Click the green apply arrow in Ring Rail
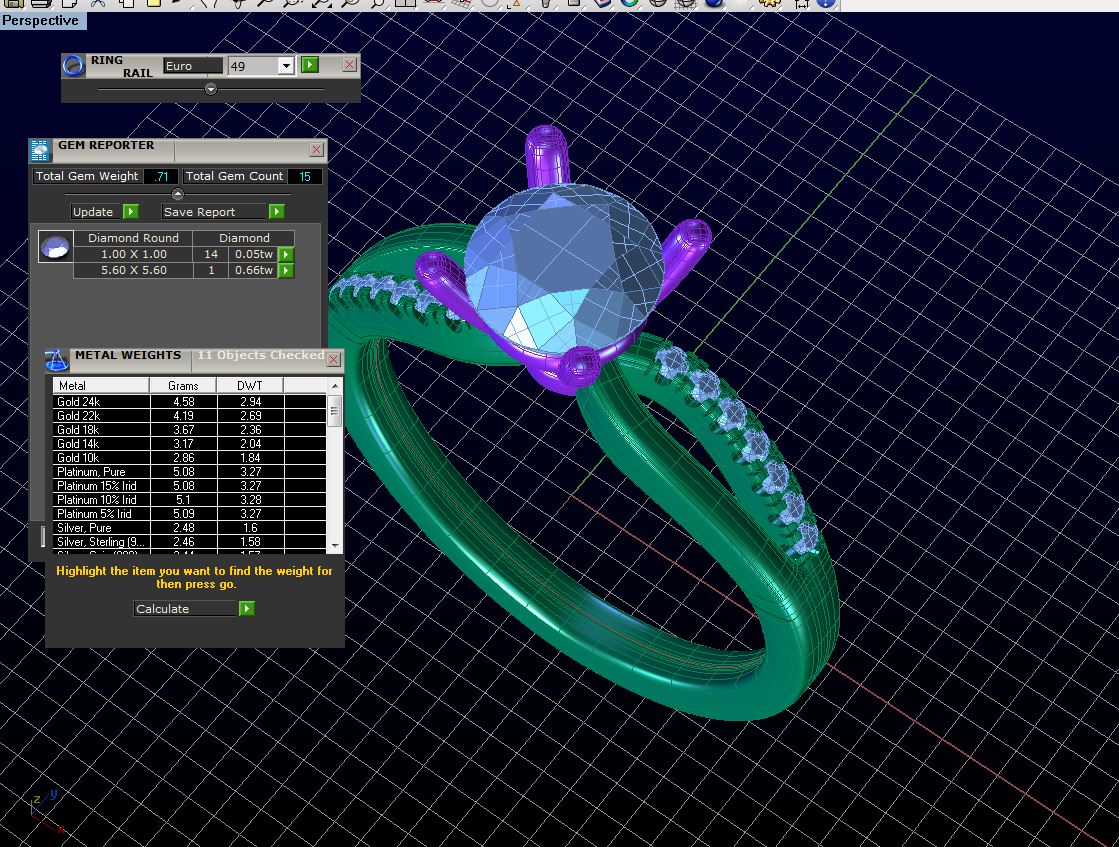Viewport: 1119px width, 847px height. coord(310,65)
